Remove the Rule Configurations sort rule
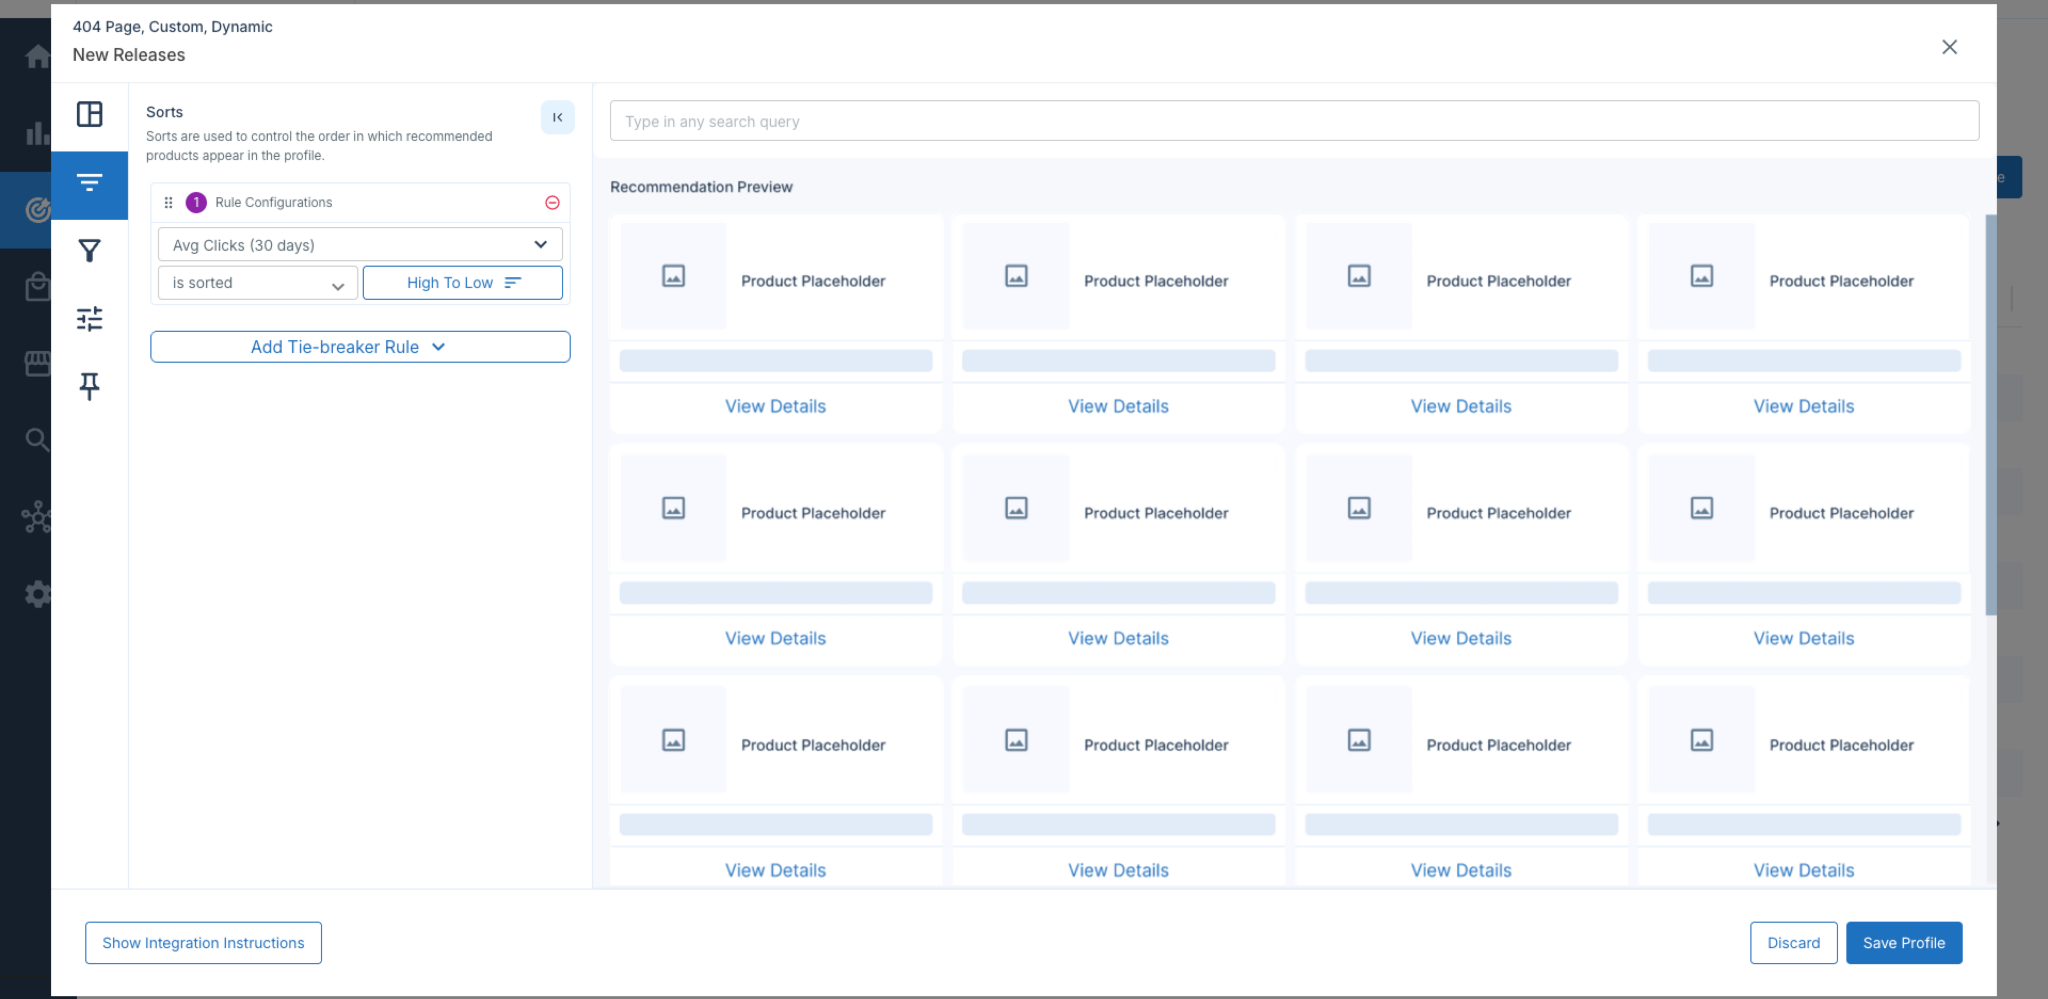 pyautogui.click(x=552, y=202)
